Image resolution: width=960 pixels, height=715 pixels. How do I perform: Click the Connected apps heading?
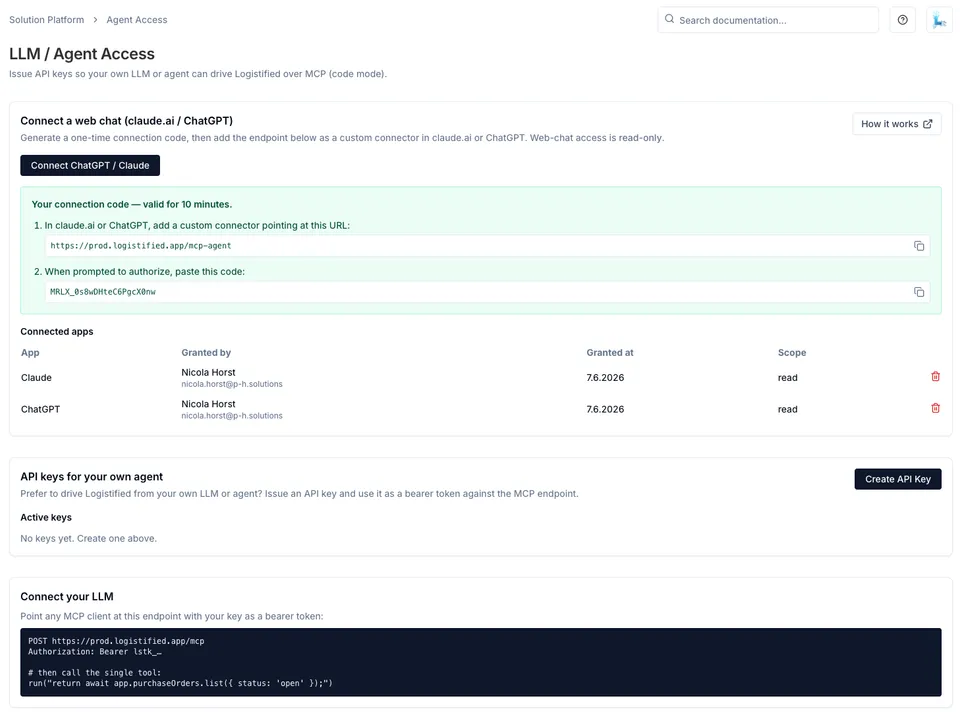click(57, 332)
